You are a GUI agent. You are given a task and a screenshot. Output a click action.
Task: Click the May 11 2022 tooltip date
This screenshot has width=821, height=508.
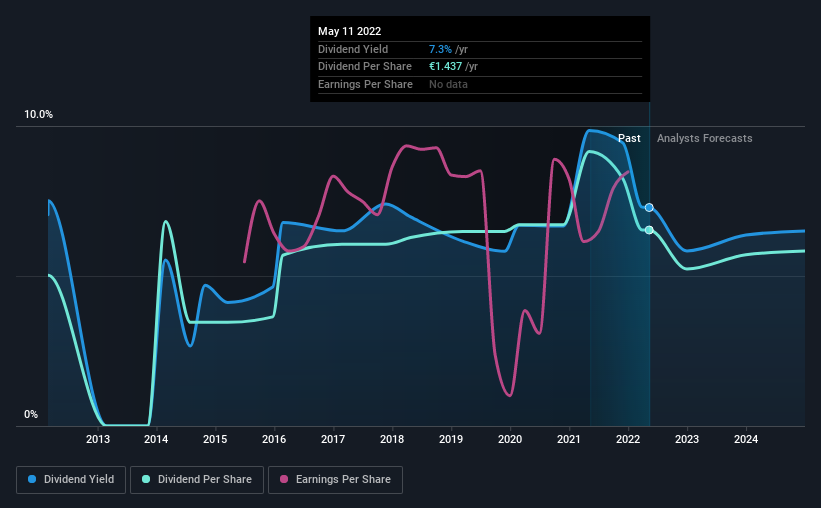[350, 31]
